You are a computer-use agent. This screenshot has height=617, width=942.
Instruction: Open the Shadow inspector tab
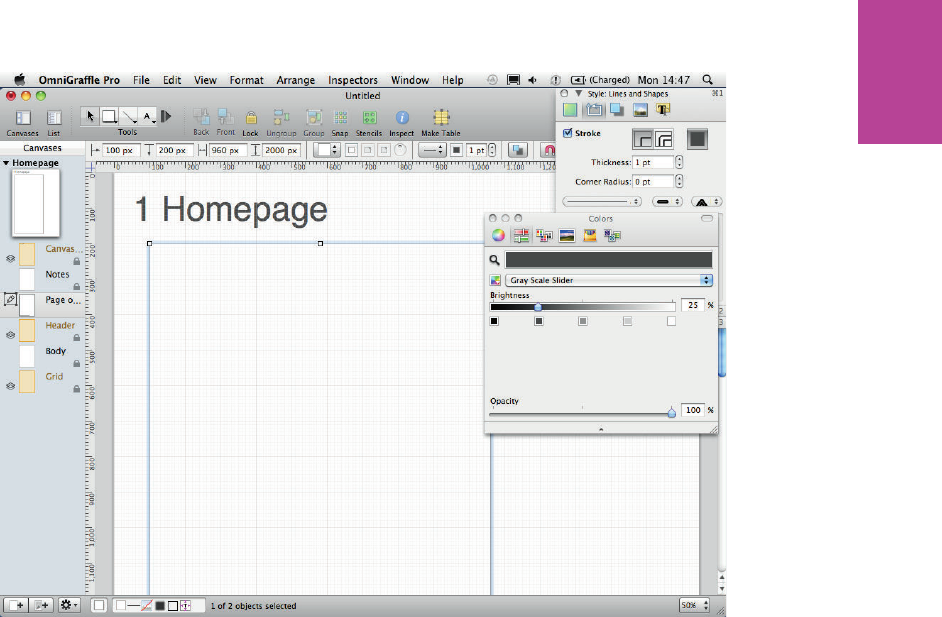616,109
